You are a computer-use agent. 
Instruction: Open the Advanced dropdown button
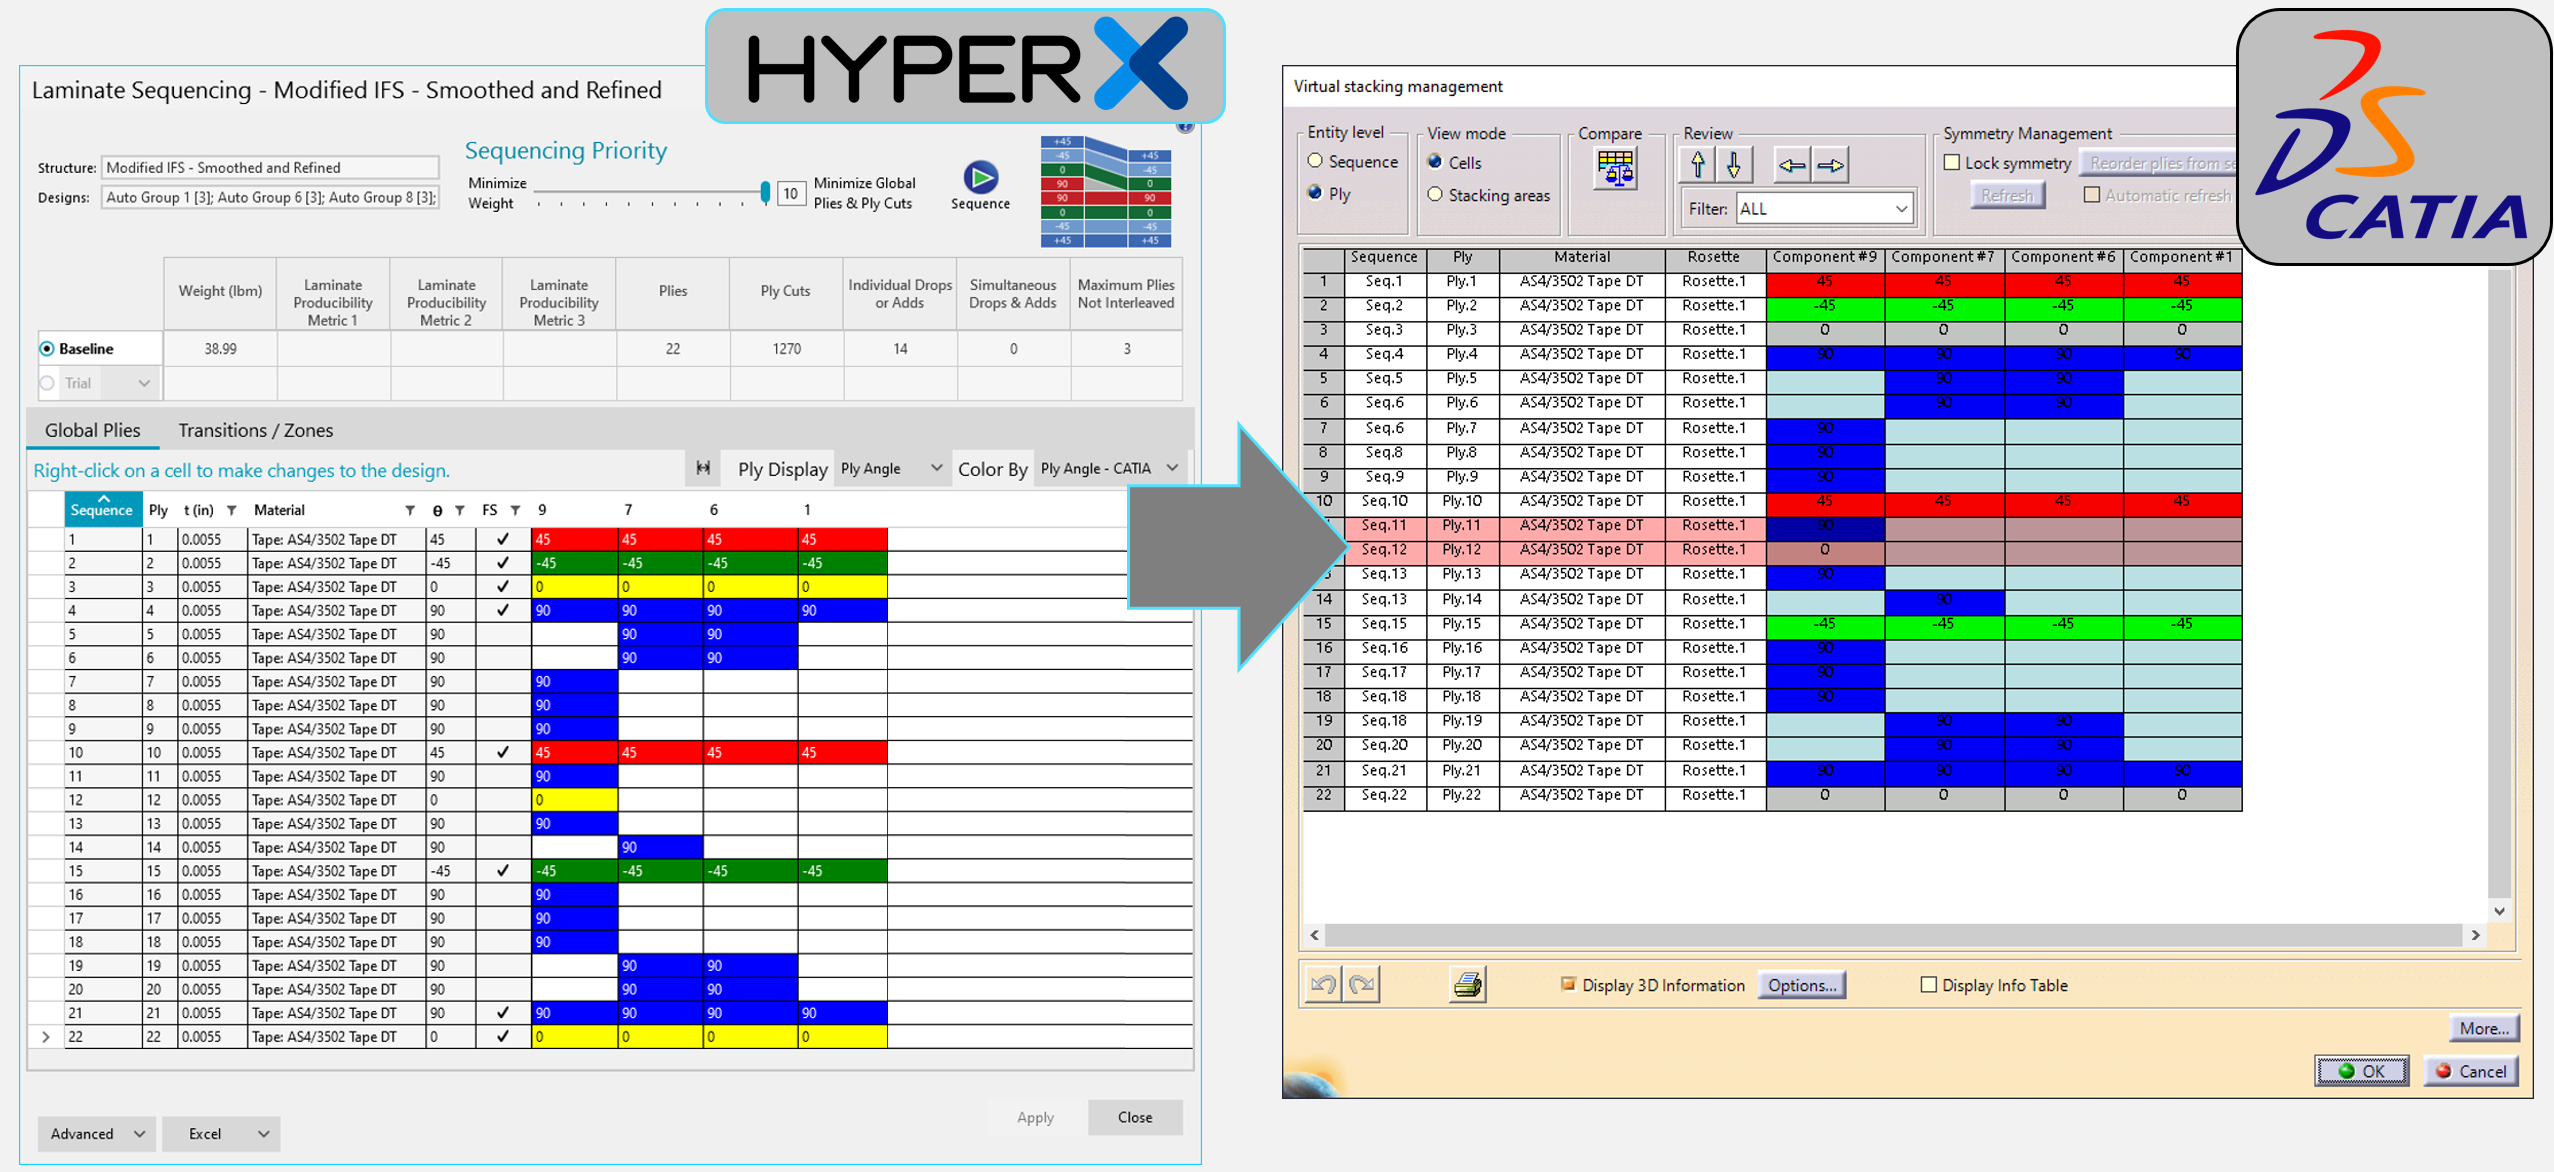click(x=97, y=1133)
